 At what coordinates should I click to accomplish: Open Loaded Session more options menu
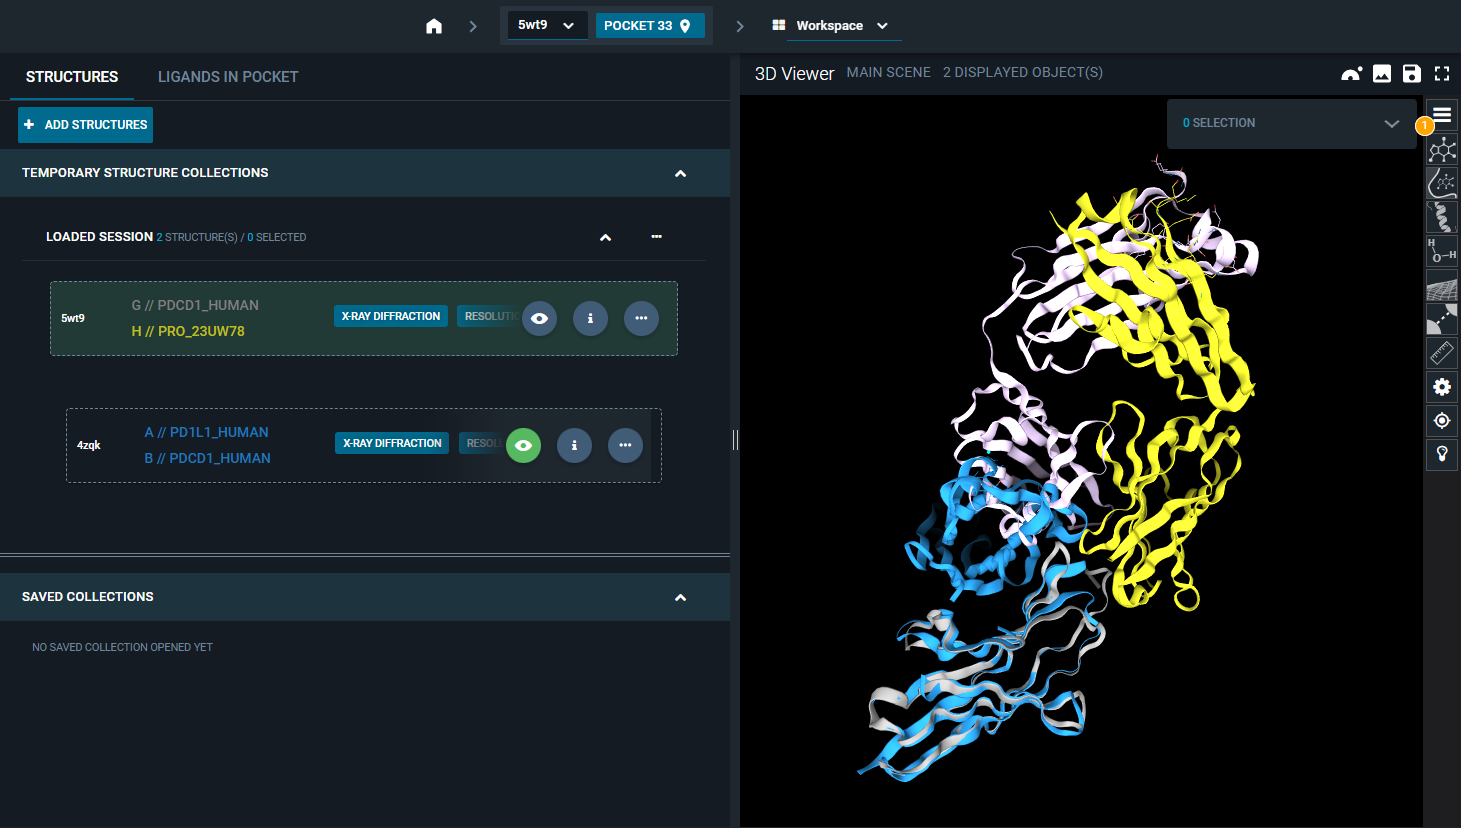[656, 237]
